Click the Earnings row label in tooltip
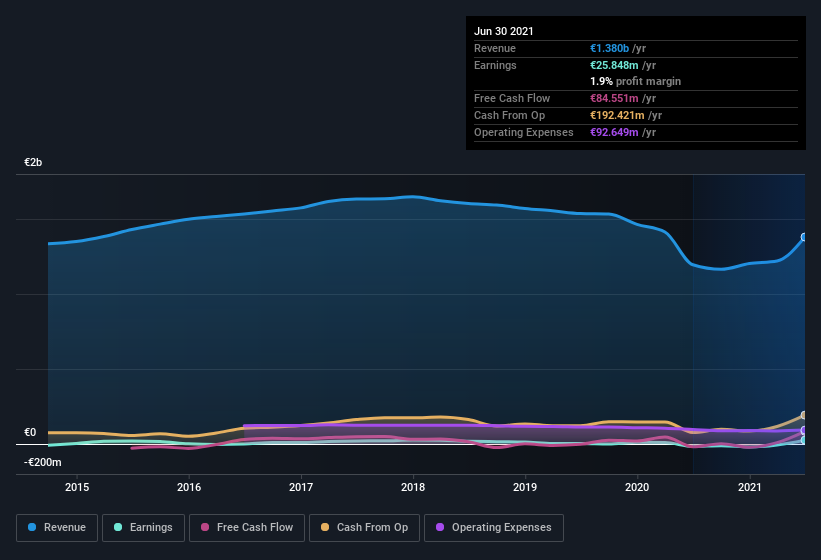821x560 pixels. click(x=495, y=65)
